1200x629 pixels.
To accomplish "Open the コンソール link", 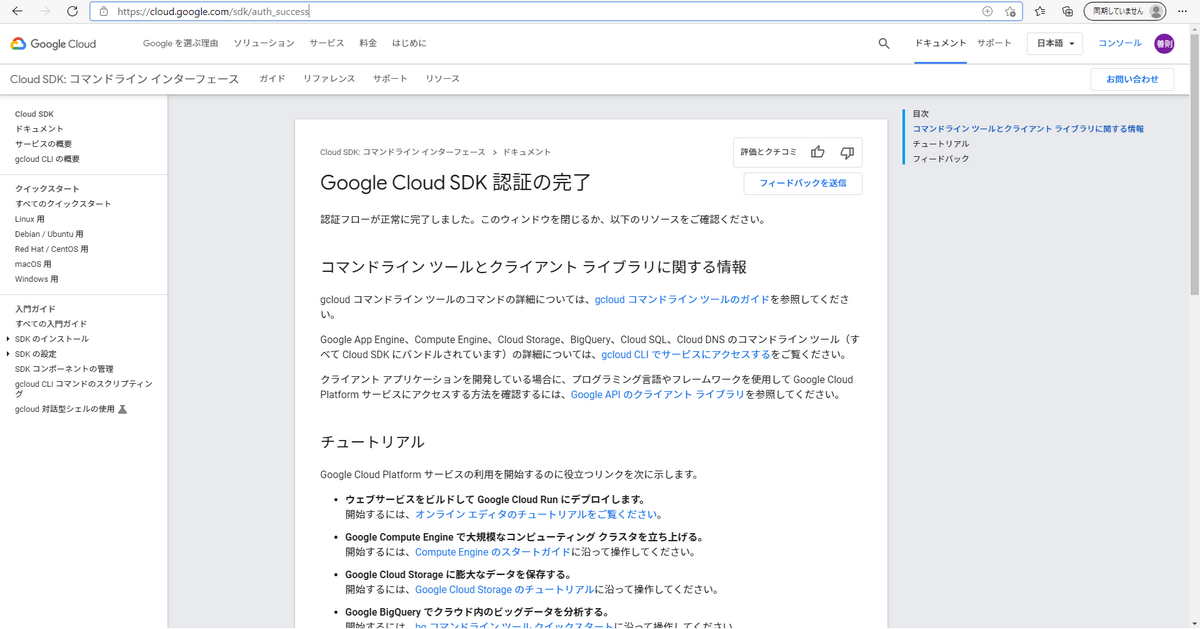I will (1120, 44).
